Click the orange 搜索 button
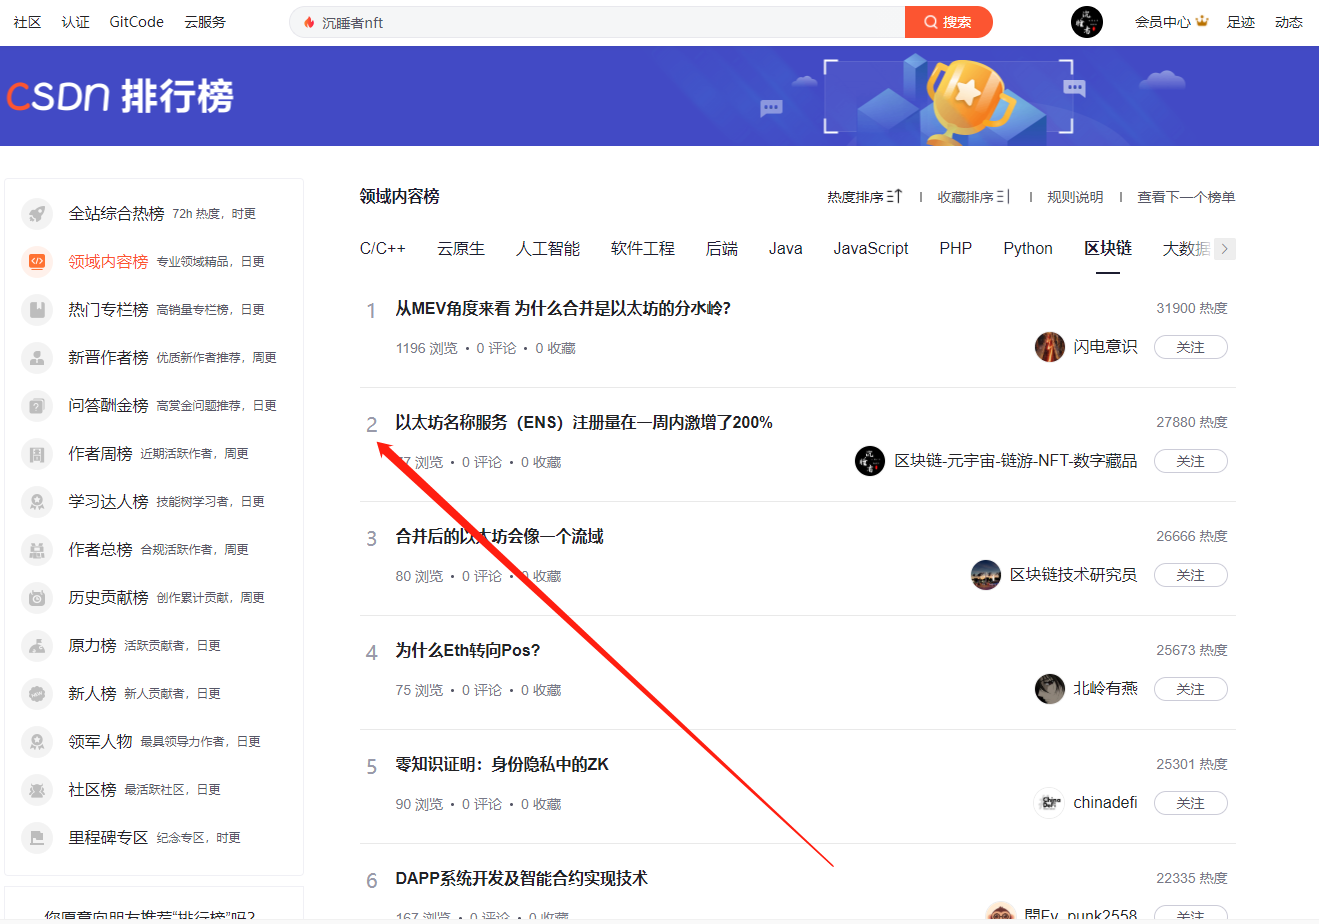 [949, 22]
